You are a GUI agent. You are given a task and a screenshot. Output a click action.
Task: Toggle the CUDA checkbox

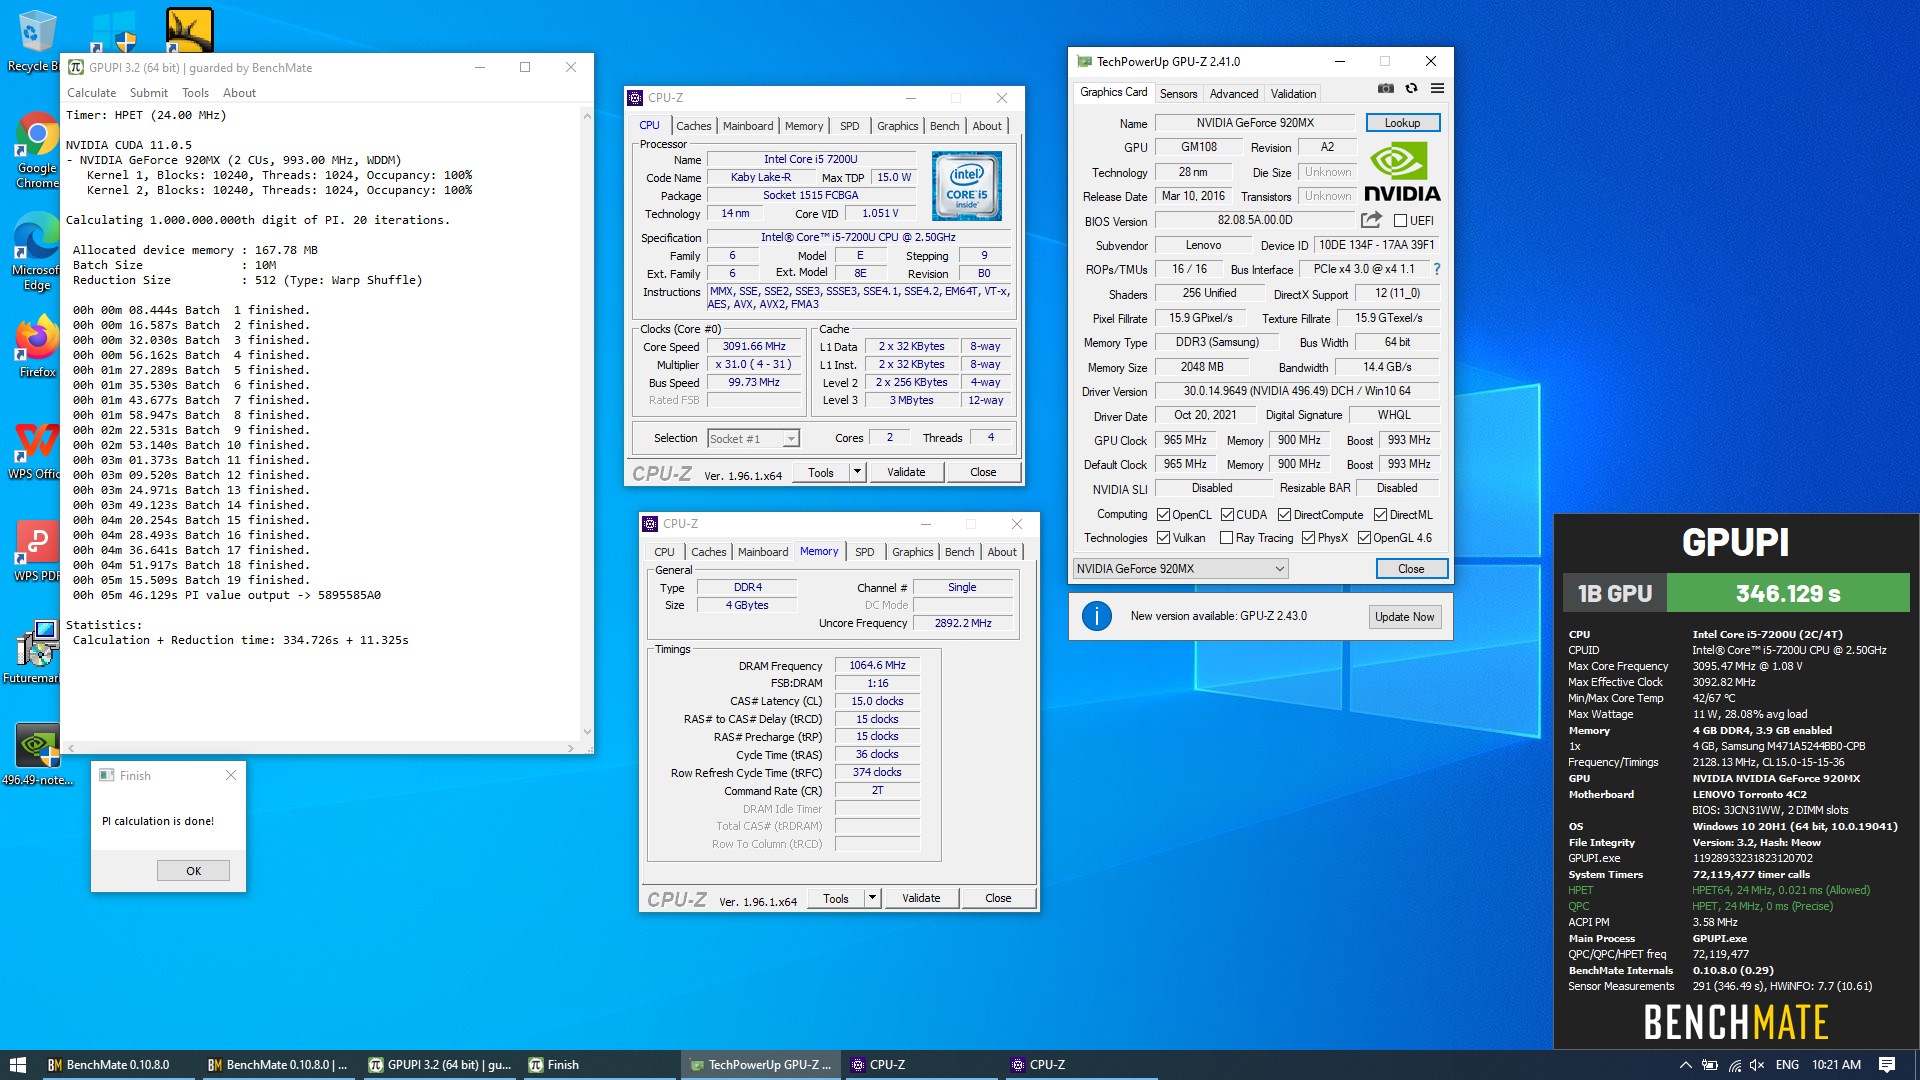[x=1227, y=515]
